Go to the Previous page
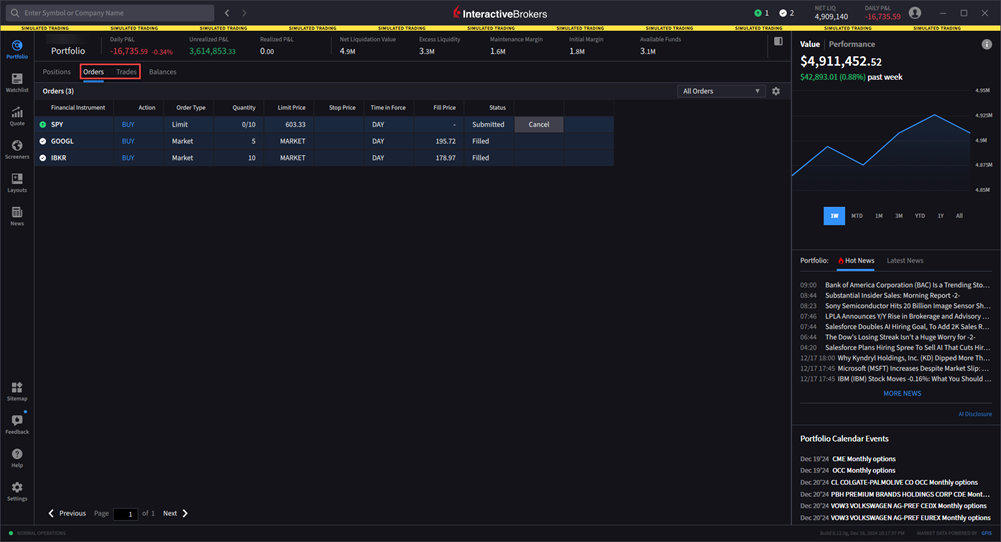This screenshot has height=542, width=1001. [67, 513]
